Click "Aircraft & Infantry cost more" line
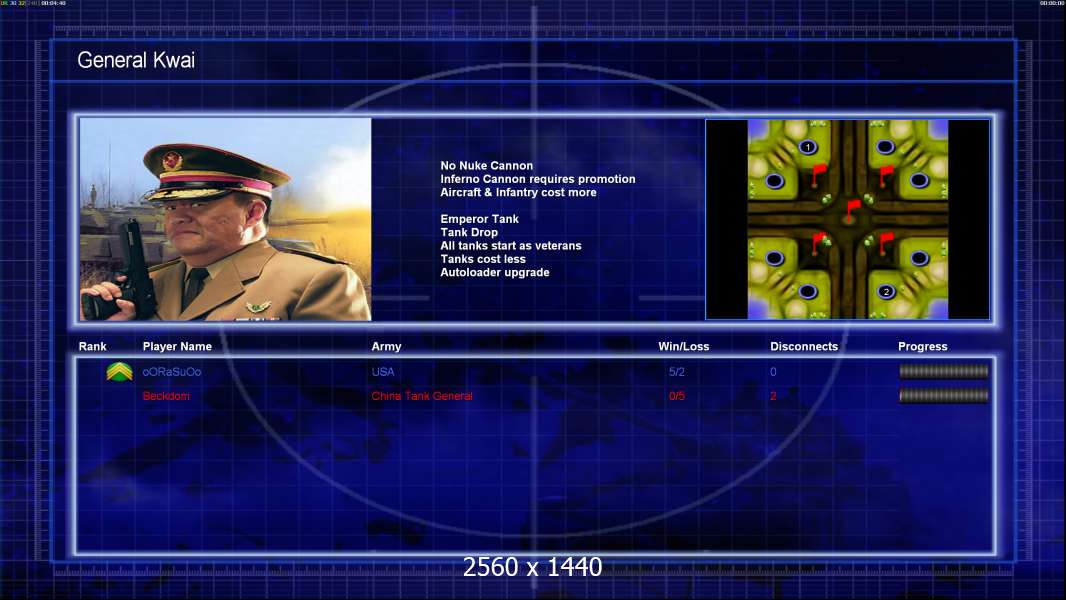The width and height of the screenshot is (1066, 600). point(518,192)
